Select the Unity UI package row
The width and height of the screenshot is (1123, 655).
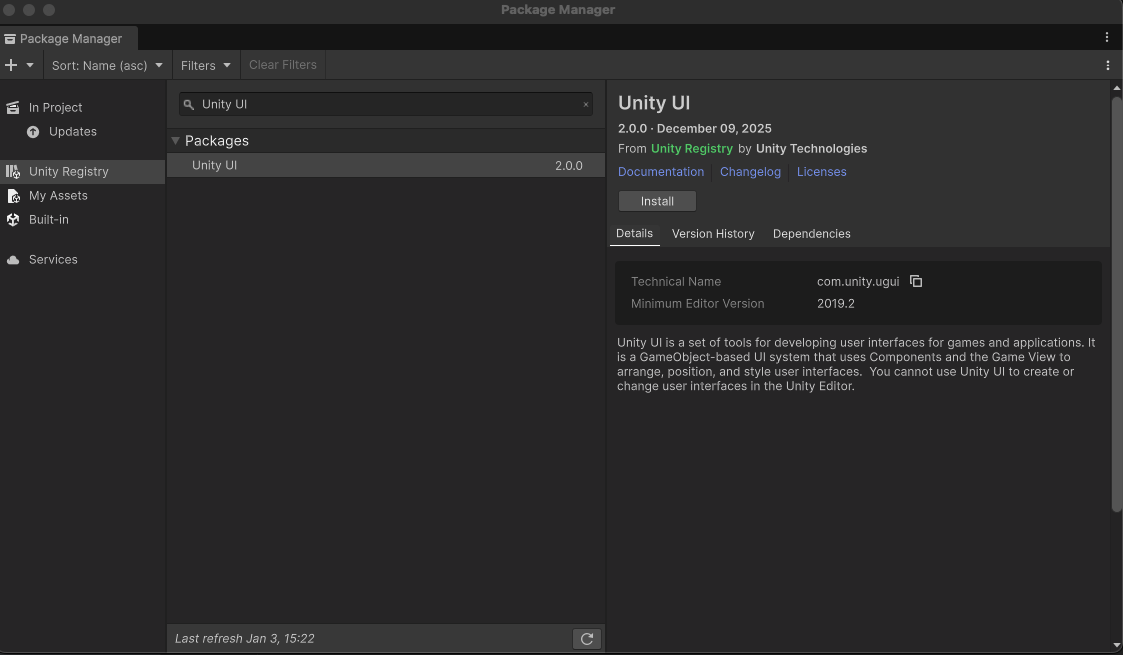[x=386, y=165]
